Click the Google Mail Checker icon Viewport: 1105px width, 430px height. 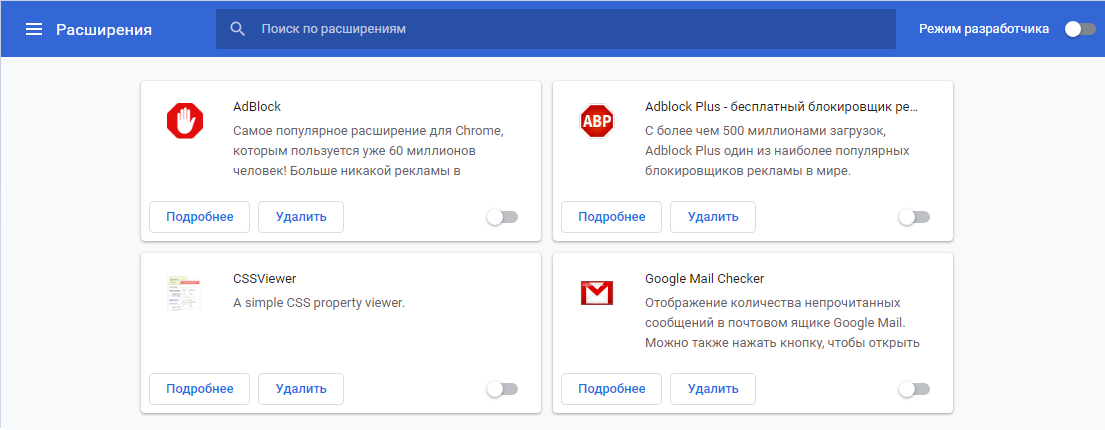597,293
